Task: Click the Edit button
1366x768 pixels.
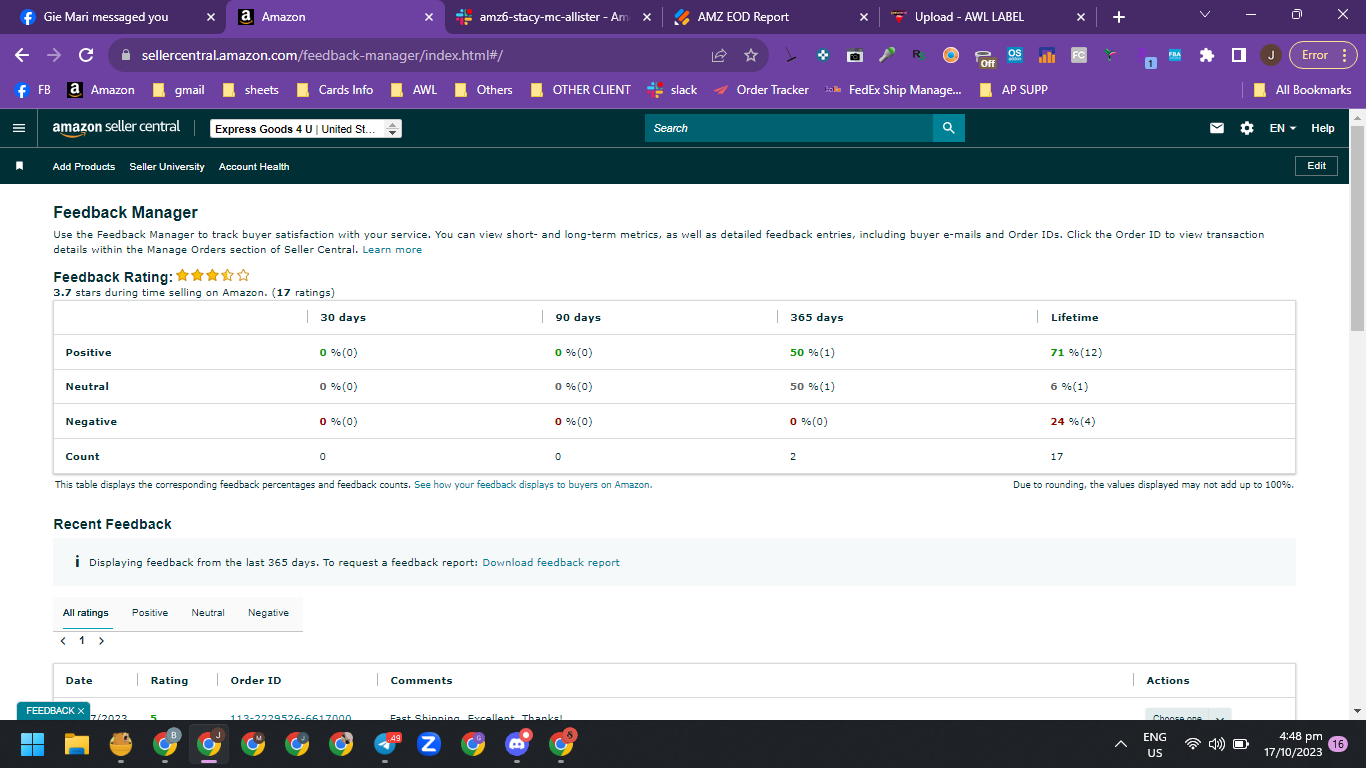Action: point(1316,166)
